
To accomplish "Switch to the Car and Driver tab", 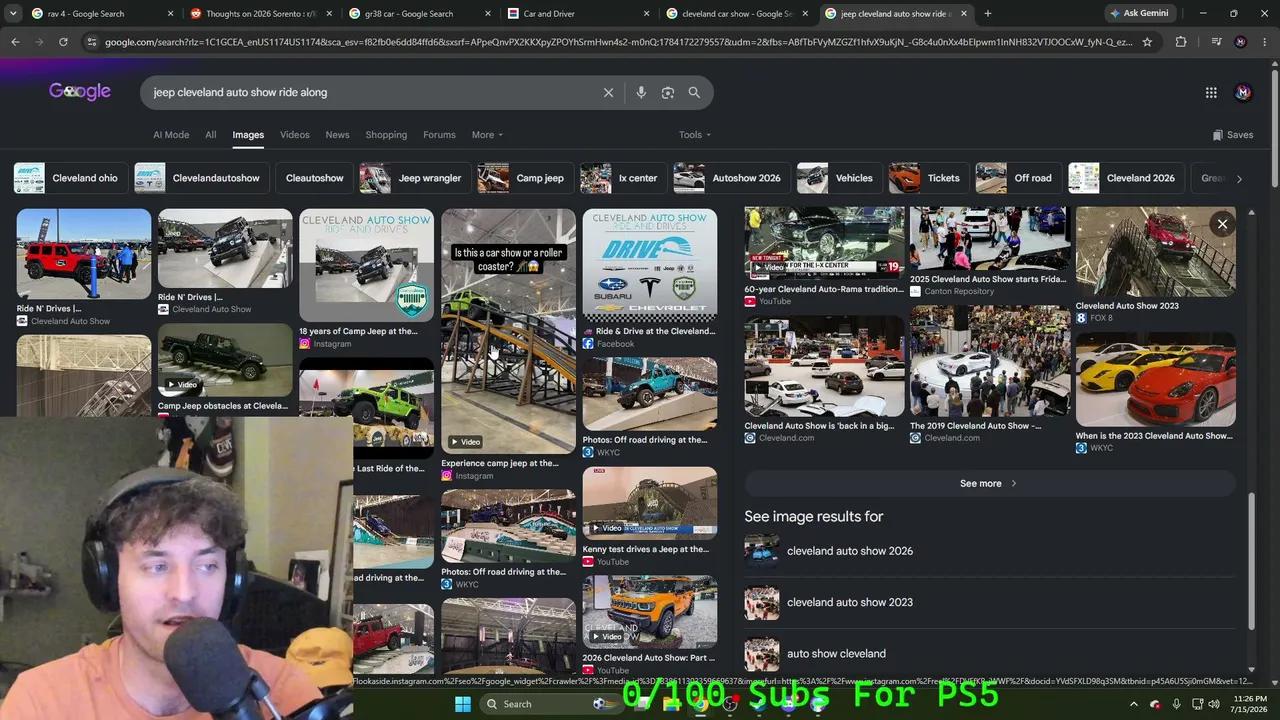I will click(580, 14).
